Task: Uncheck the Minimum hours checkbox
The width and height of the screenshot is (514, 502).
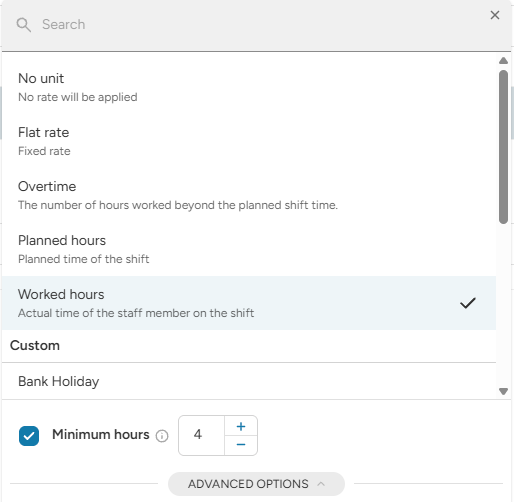Action: (x=29, y=436)
